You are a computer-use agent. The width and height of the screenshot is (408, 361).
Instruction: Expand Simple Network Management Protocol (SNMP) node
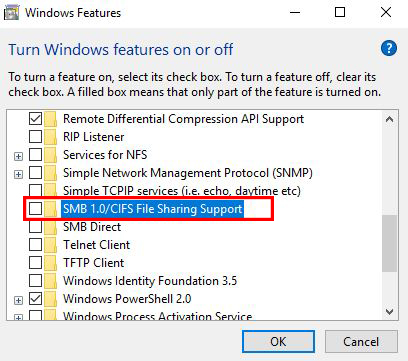19,174
